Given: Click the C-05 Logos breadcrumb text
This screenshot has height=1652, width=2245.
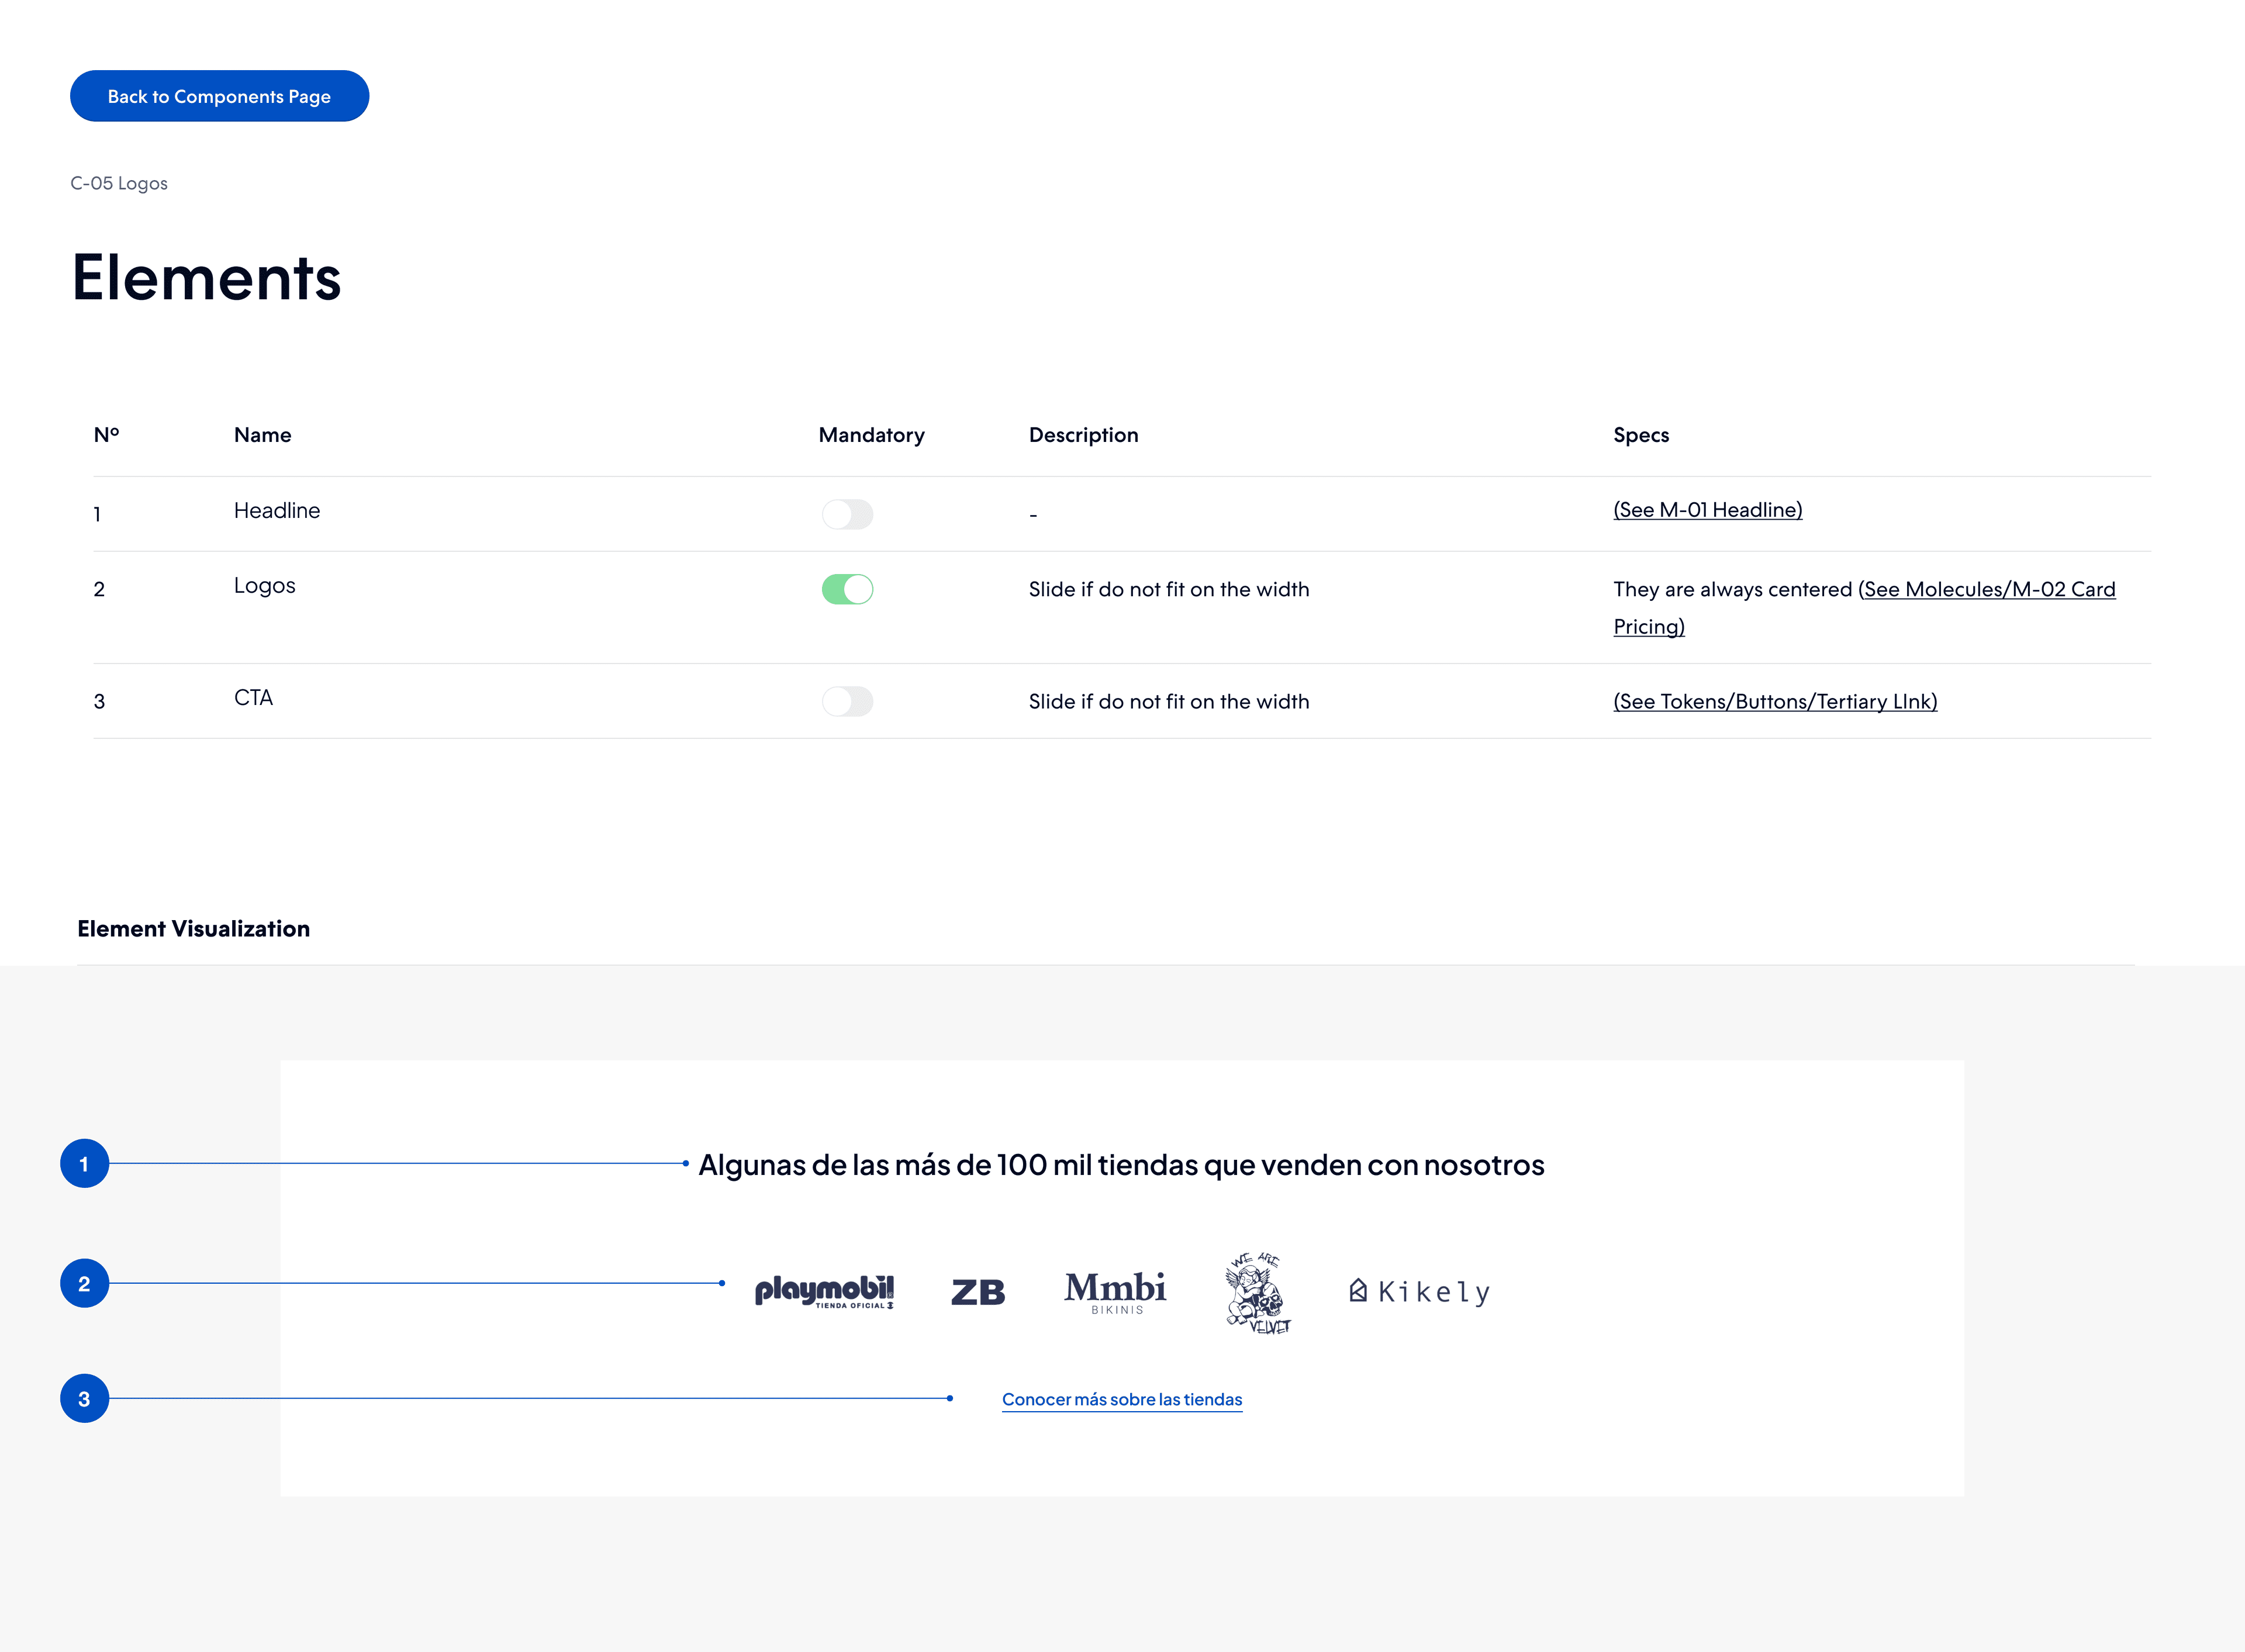Looking at the screenshot, I should click(119, 183).
